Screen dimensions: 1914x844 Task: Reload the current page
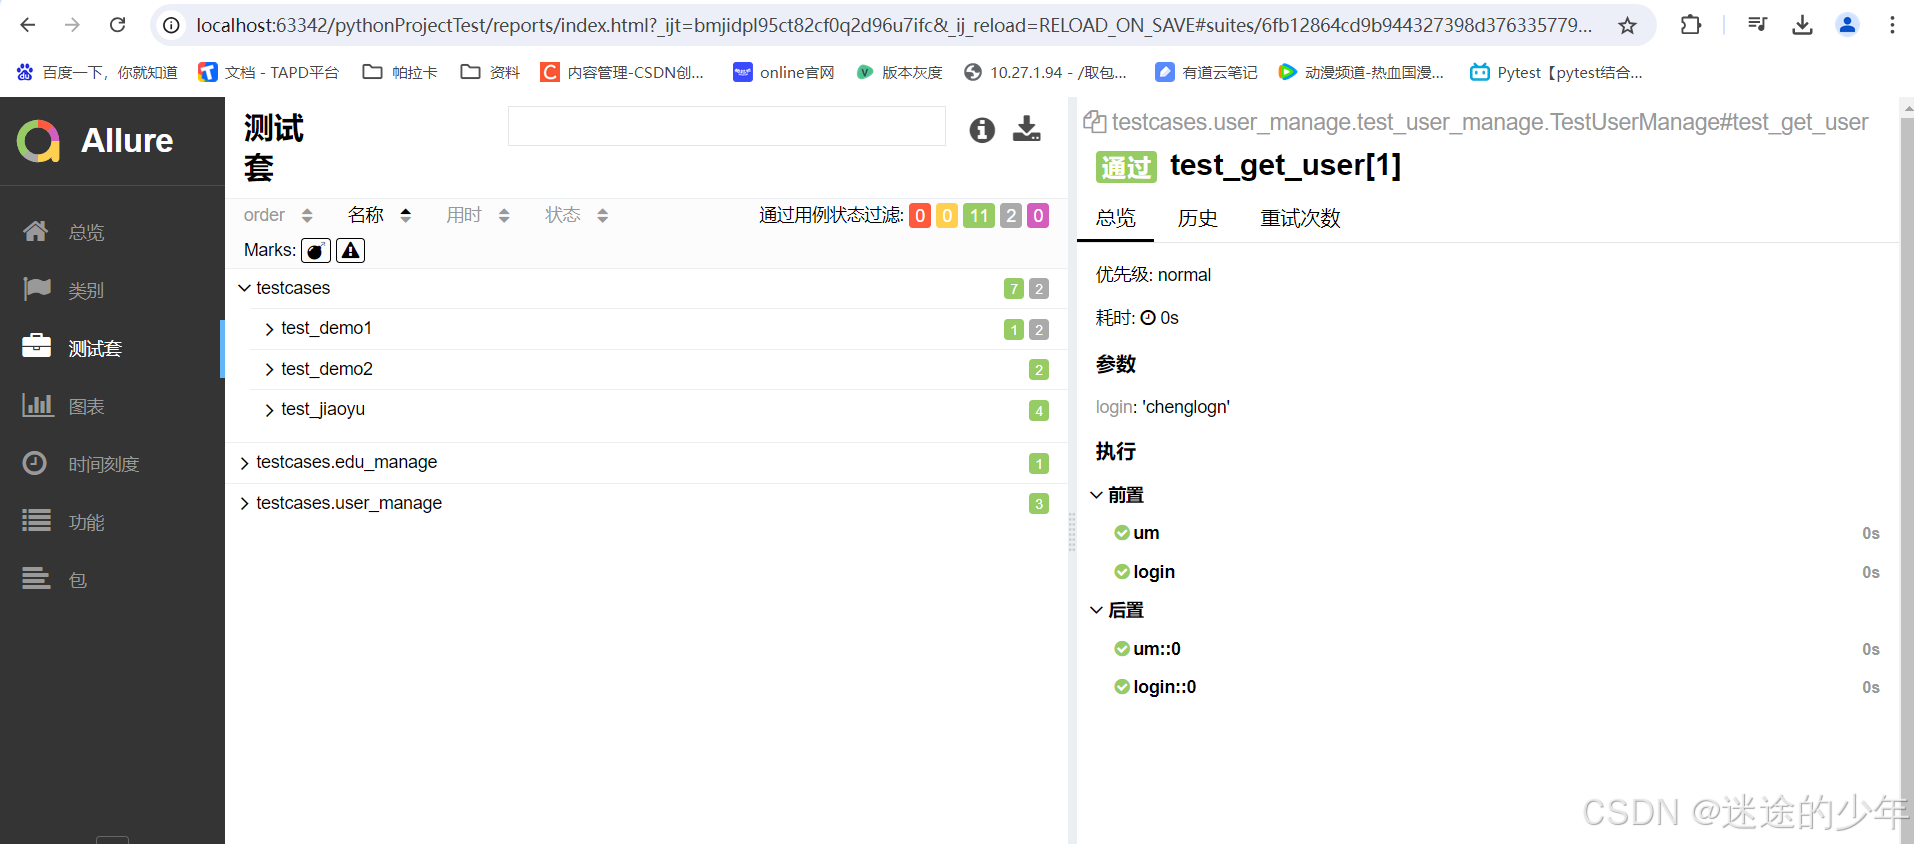[x=117, y=25]
